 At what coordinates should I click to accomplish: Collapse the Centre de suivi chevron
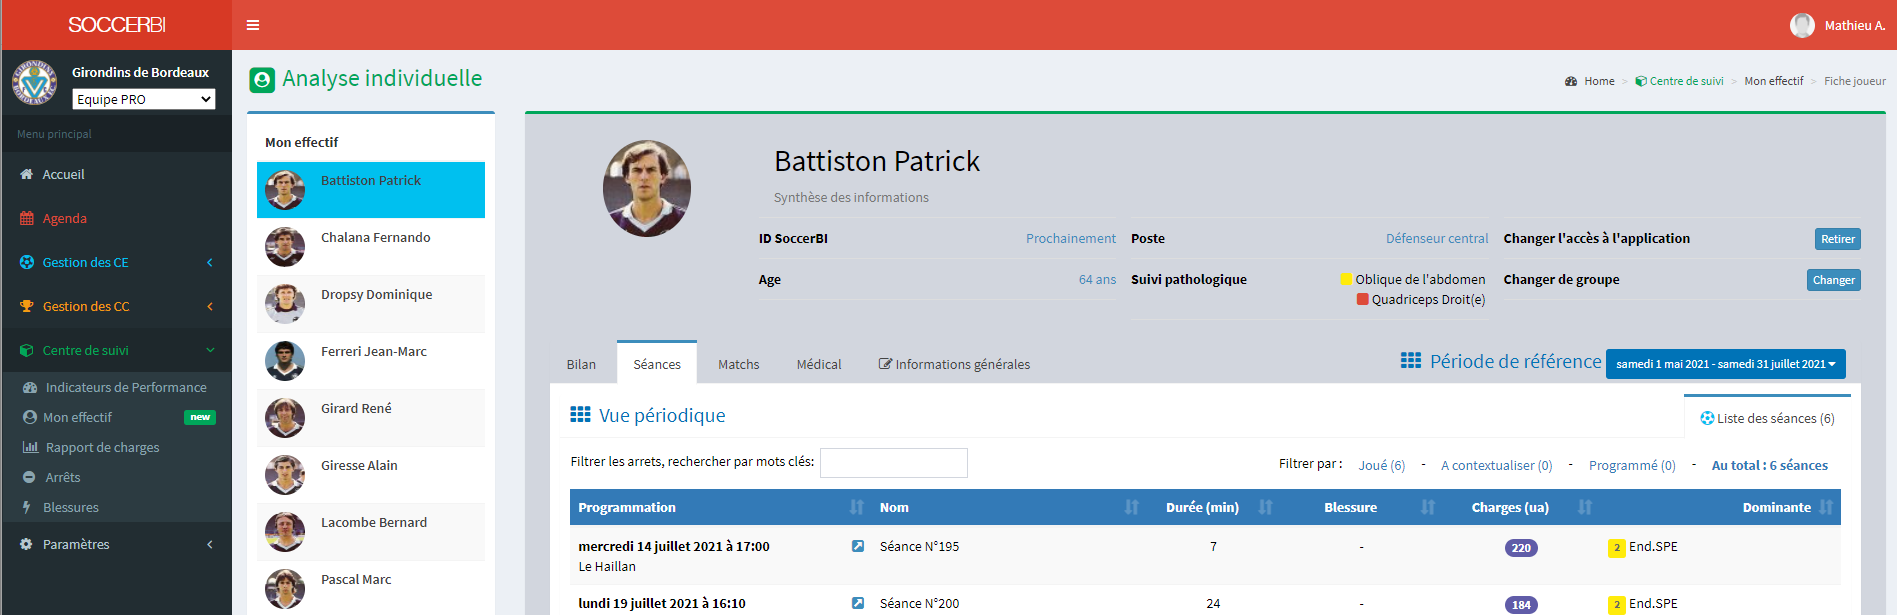210,350
